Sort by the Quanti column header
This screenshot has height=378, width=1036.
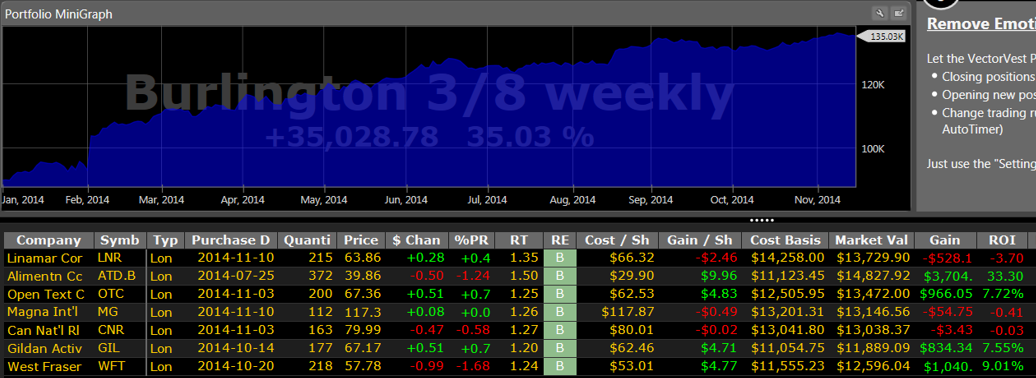tap(307, 241)
